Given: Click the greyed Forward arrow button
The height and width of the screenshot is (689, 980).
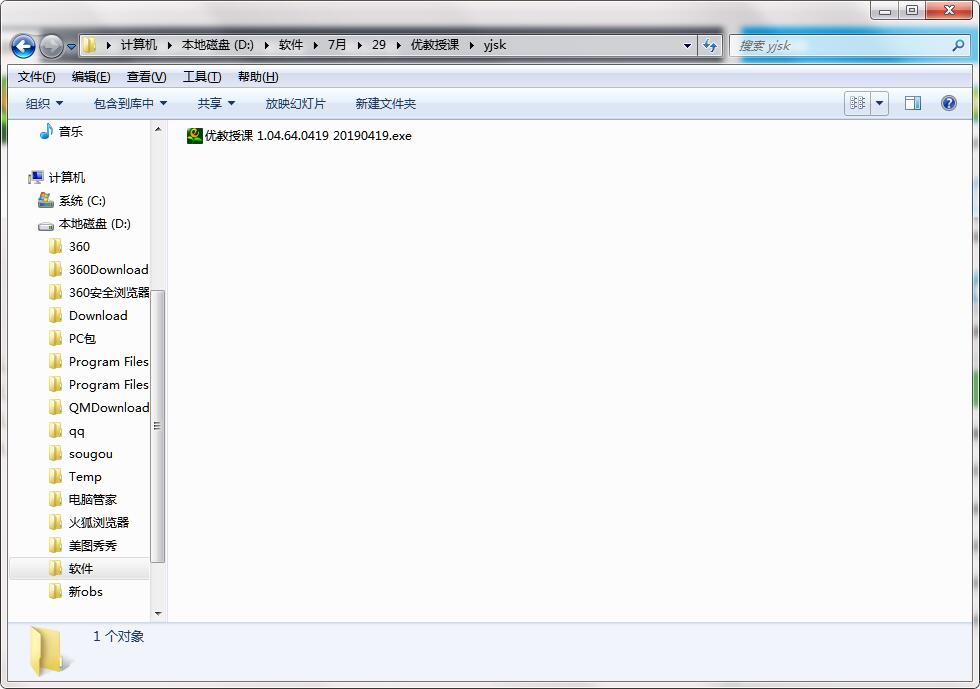Looking at the screenshot, I should (51, 46).
